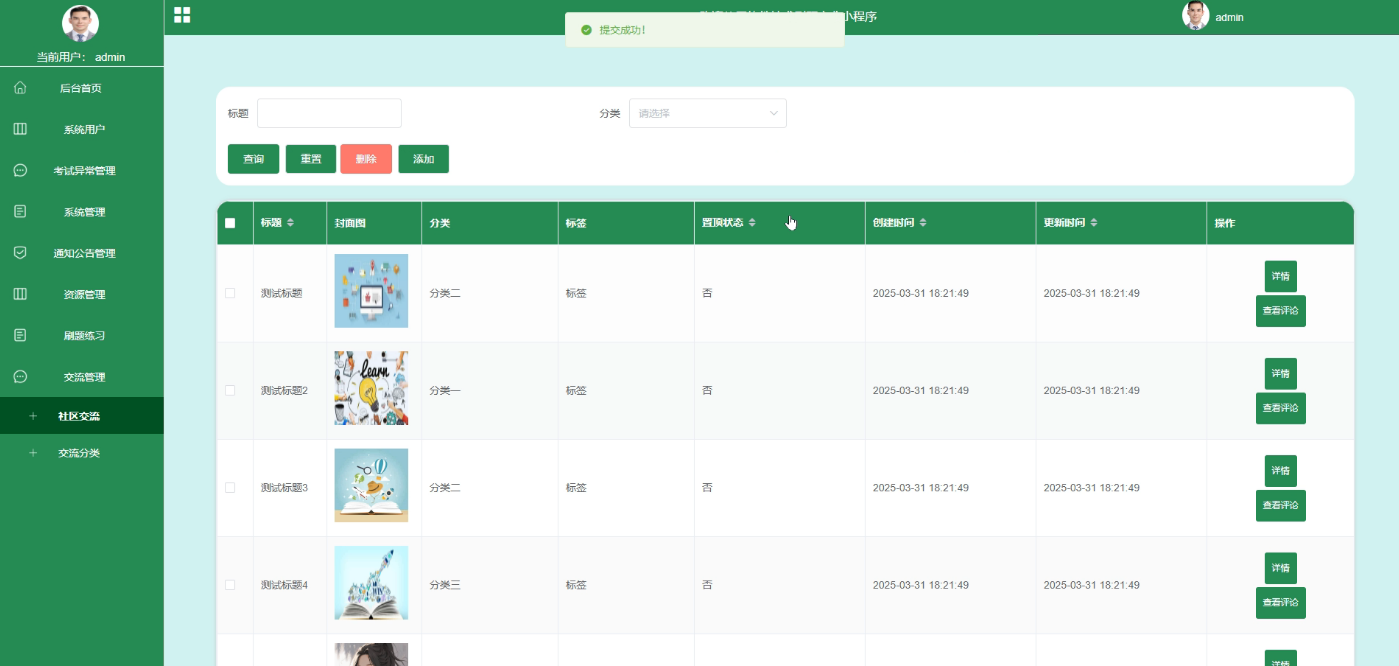
Task: Click the sidebar user profile avatar
Action: 81,24
